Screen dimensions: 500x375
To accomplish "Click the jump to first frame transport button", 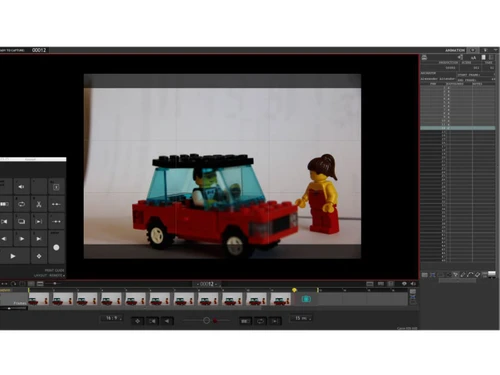I will pyautogui.click(x=152, y=321).
